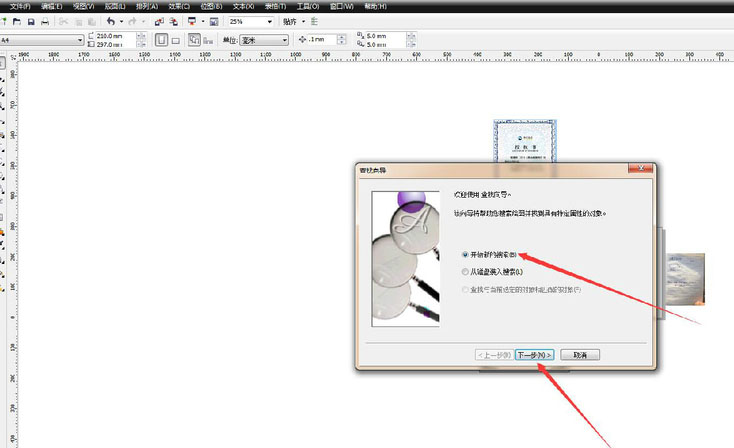
Task: Click the Print icon in toolbar
Action: tap(45, 22)
